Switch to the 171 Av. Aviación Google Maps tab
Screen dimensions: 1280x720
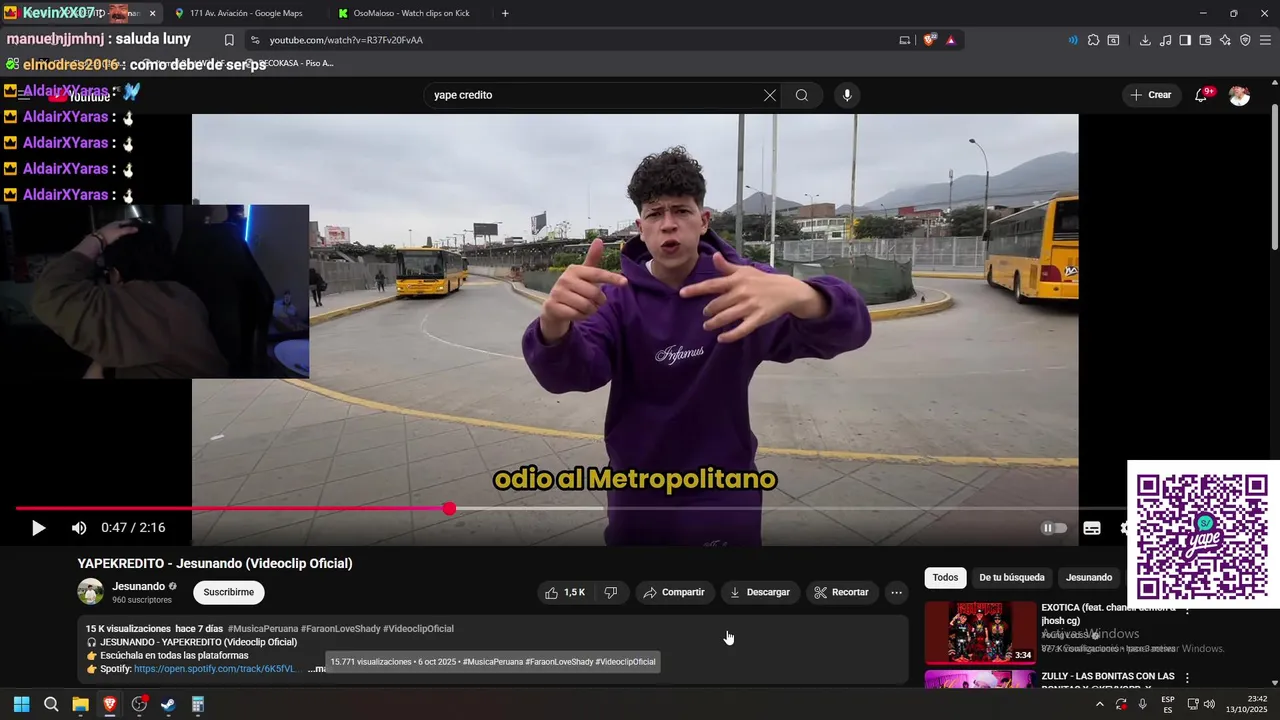pos(246,13)
